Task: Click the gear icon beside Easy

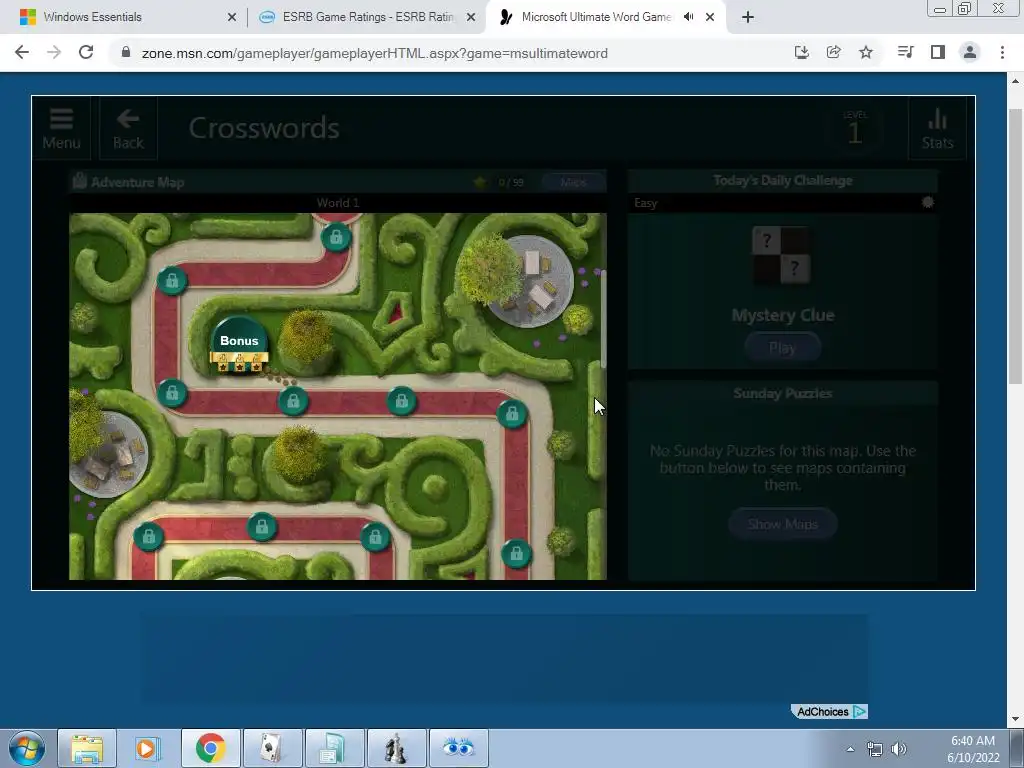Action: 927,202
